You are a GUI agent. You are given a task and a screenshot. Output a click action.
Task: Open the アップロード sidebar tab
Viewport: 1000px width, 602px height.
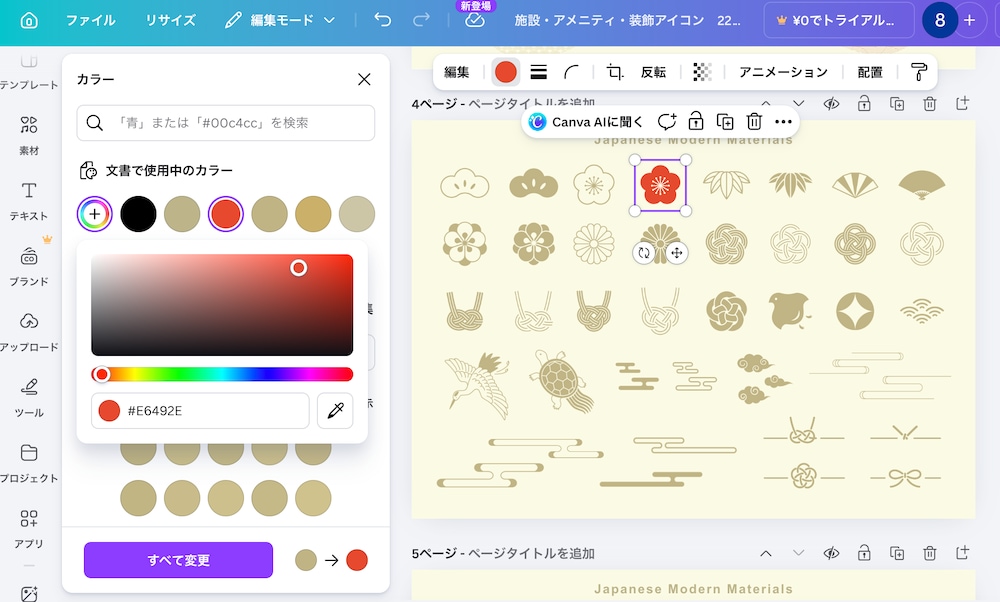(29, 332)
